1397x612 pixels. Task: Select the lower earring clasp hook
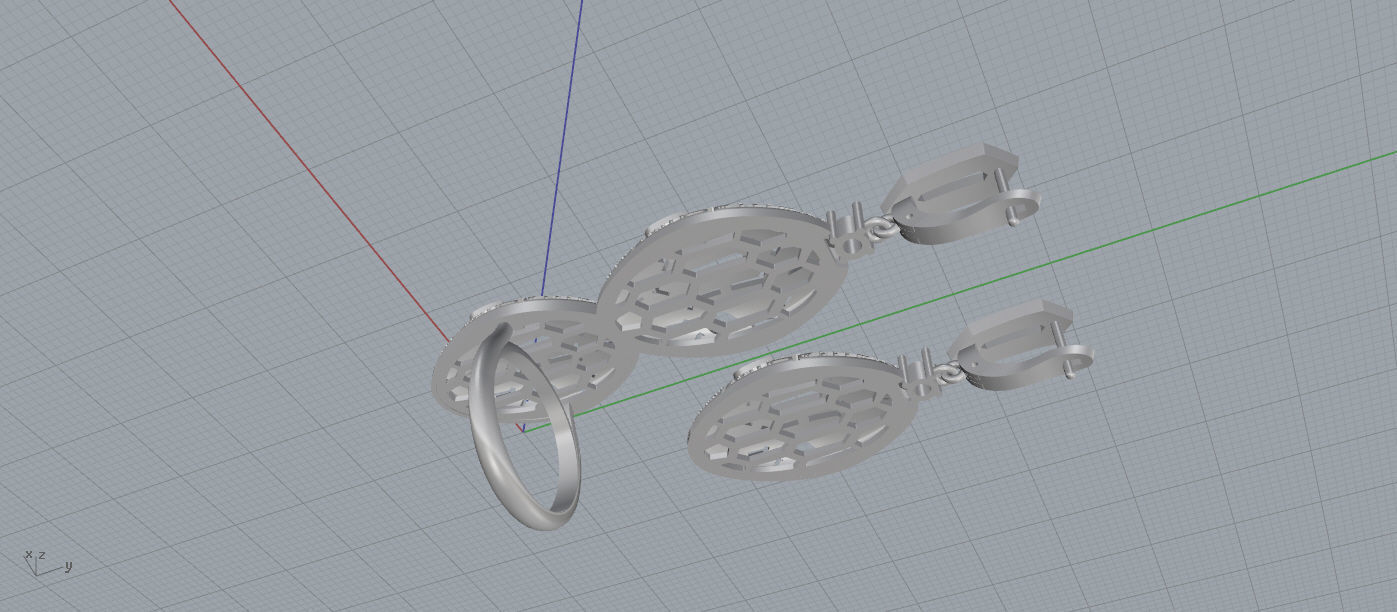(x=1022, y=346)
